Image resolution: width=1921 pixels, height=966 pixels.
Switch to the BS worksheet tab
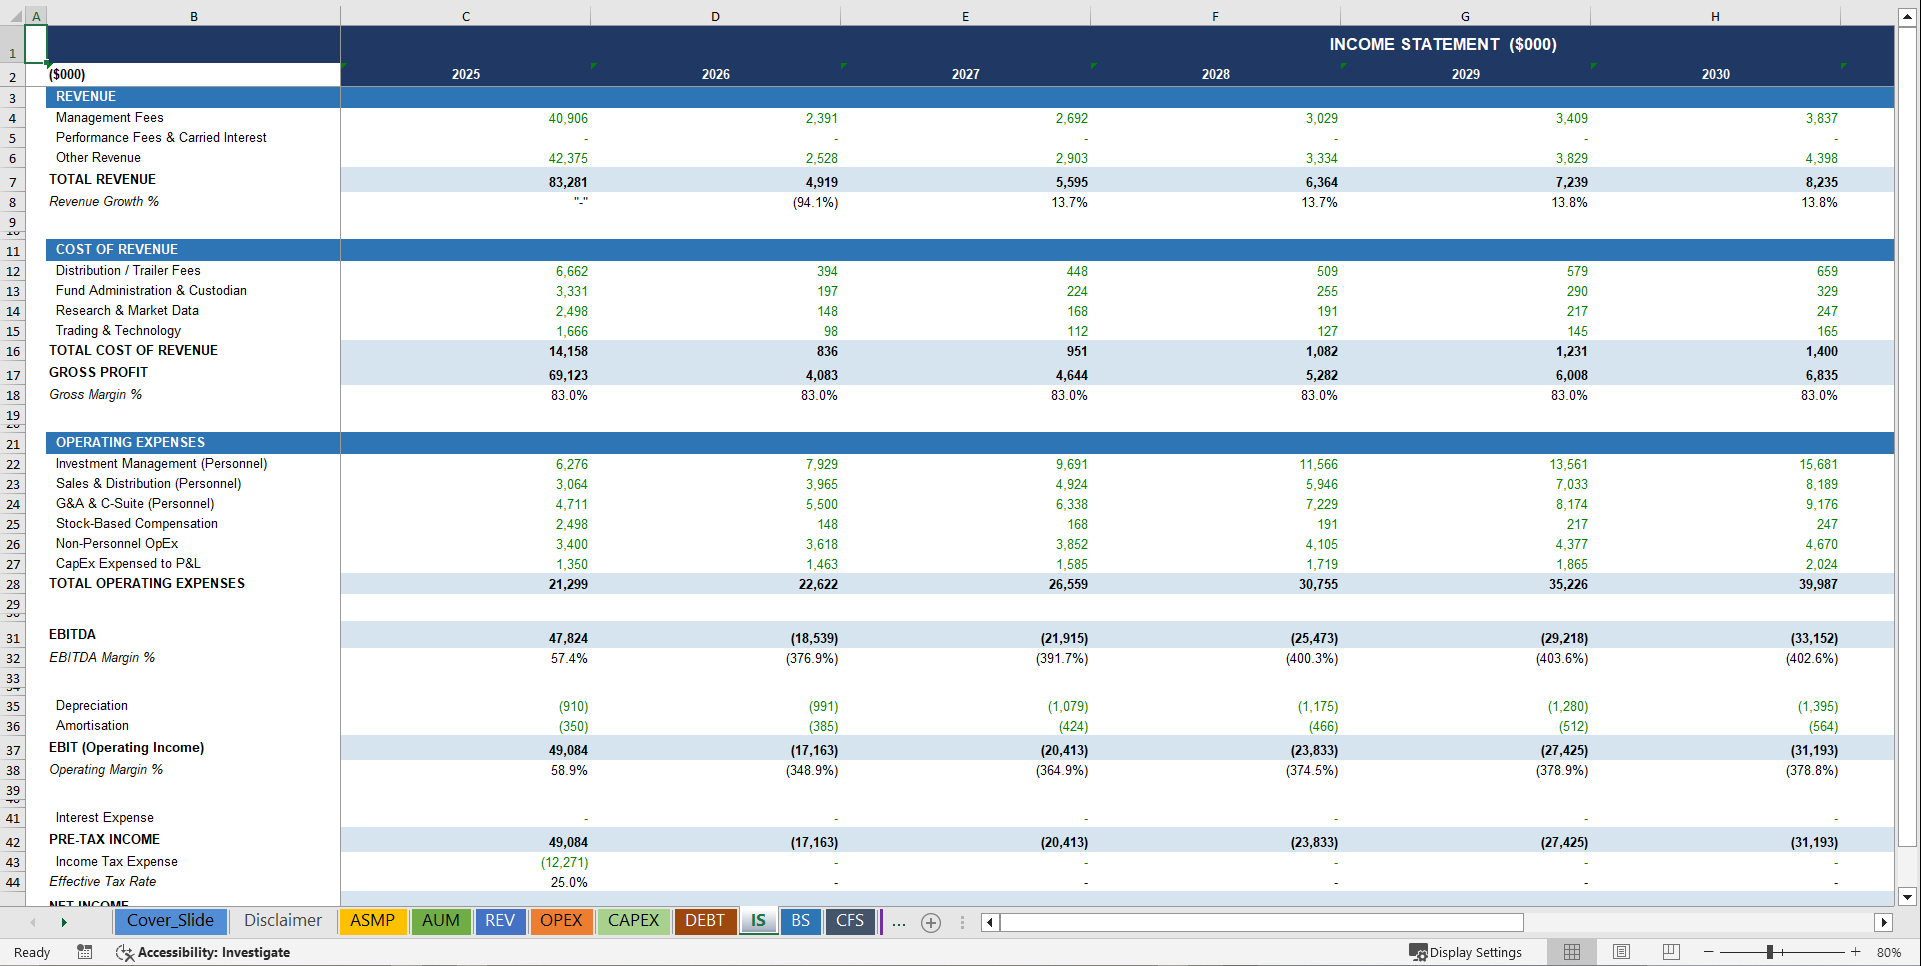pos(799,921)
